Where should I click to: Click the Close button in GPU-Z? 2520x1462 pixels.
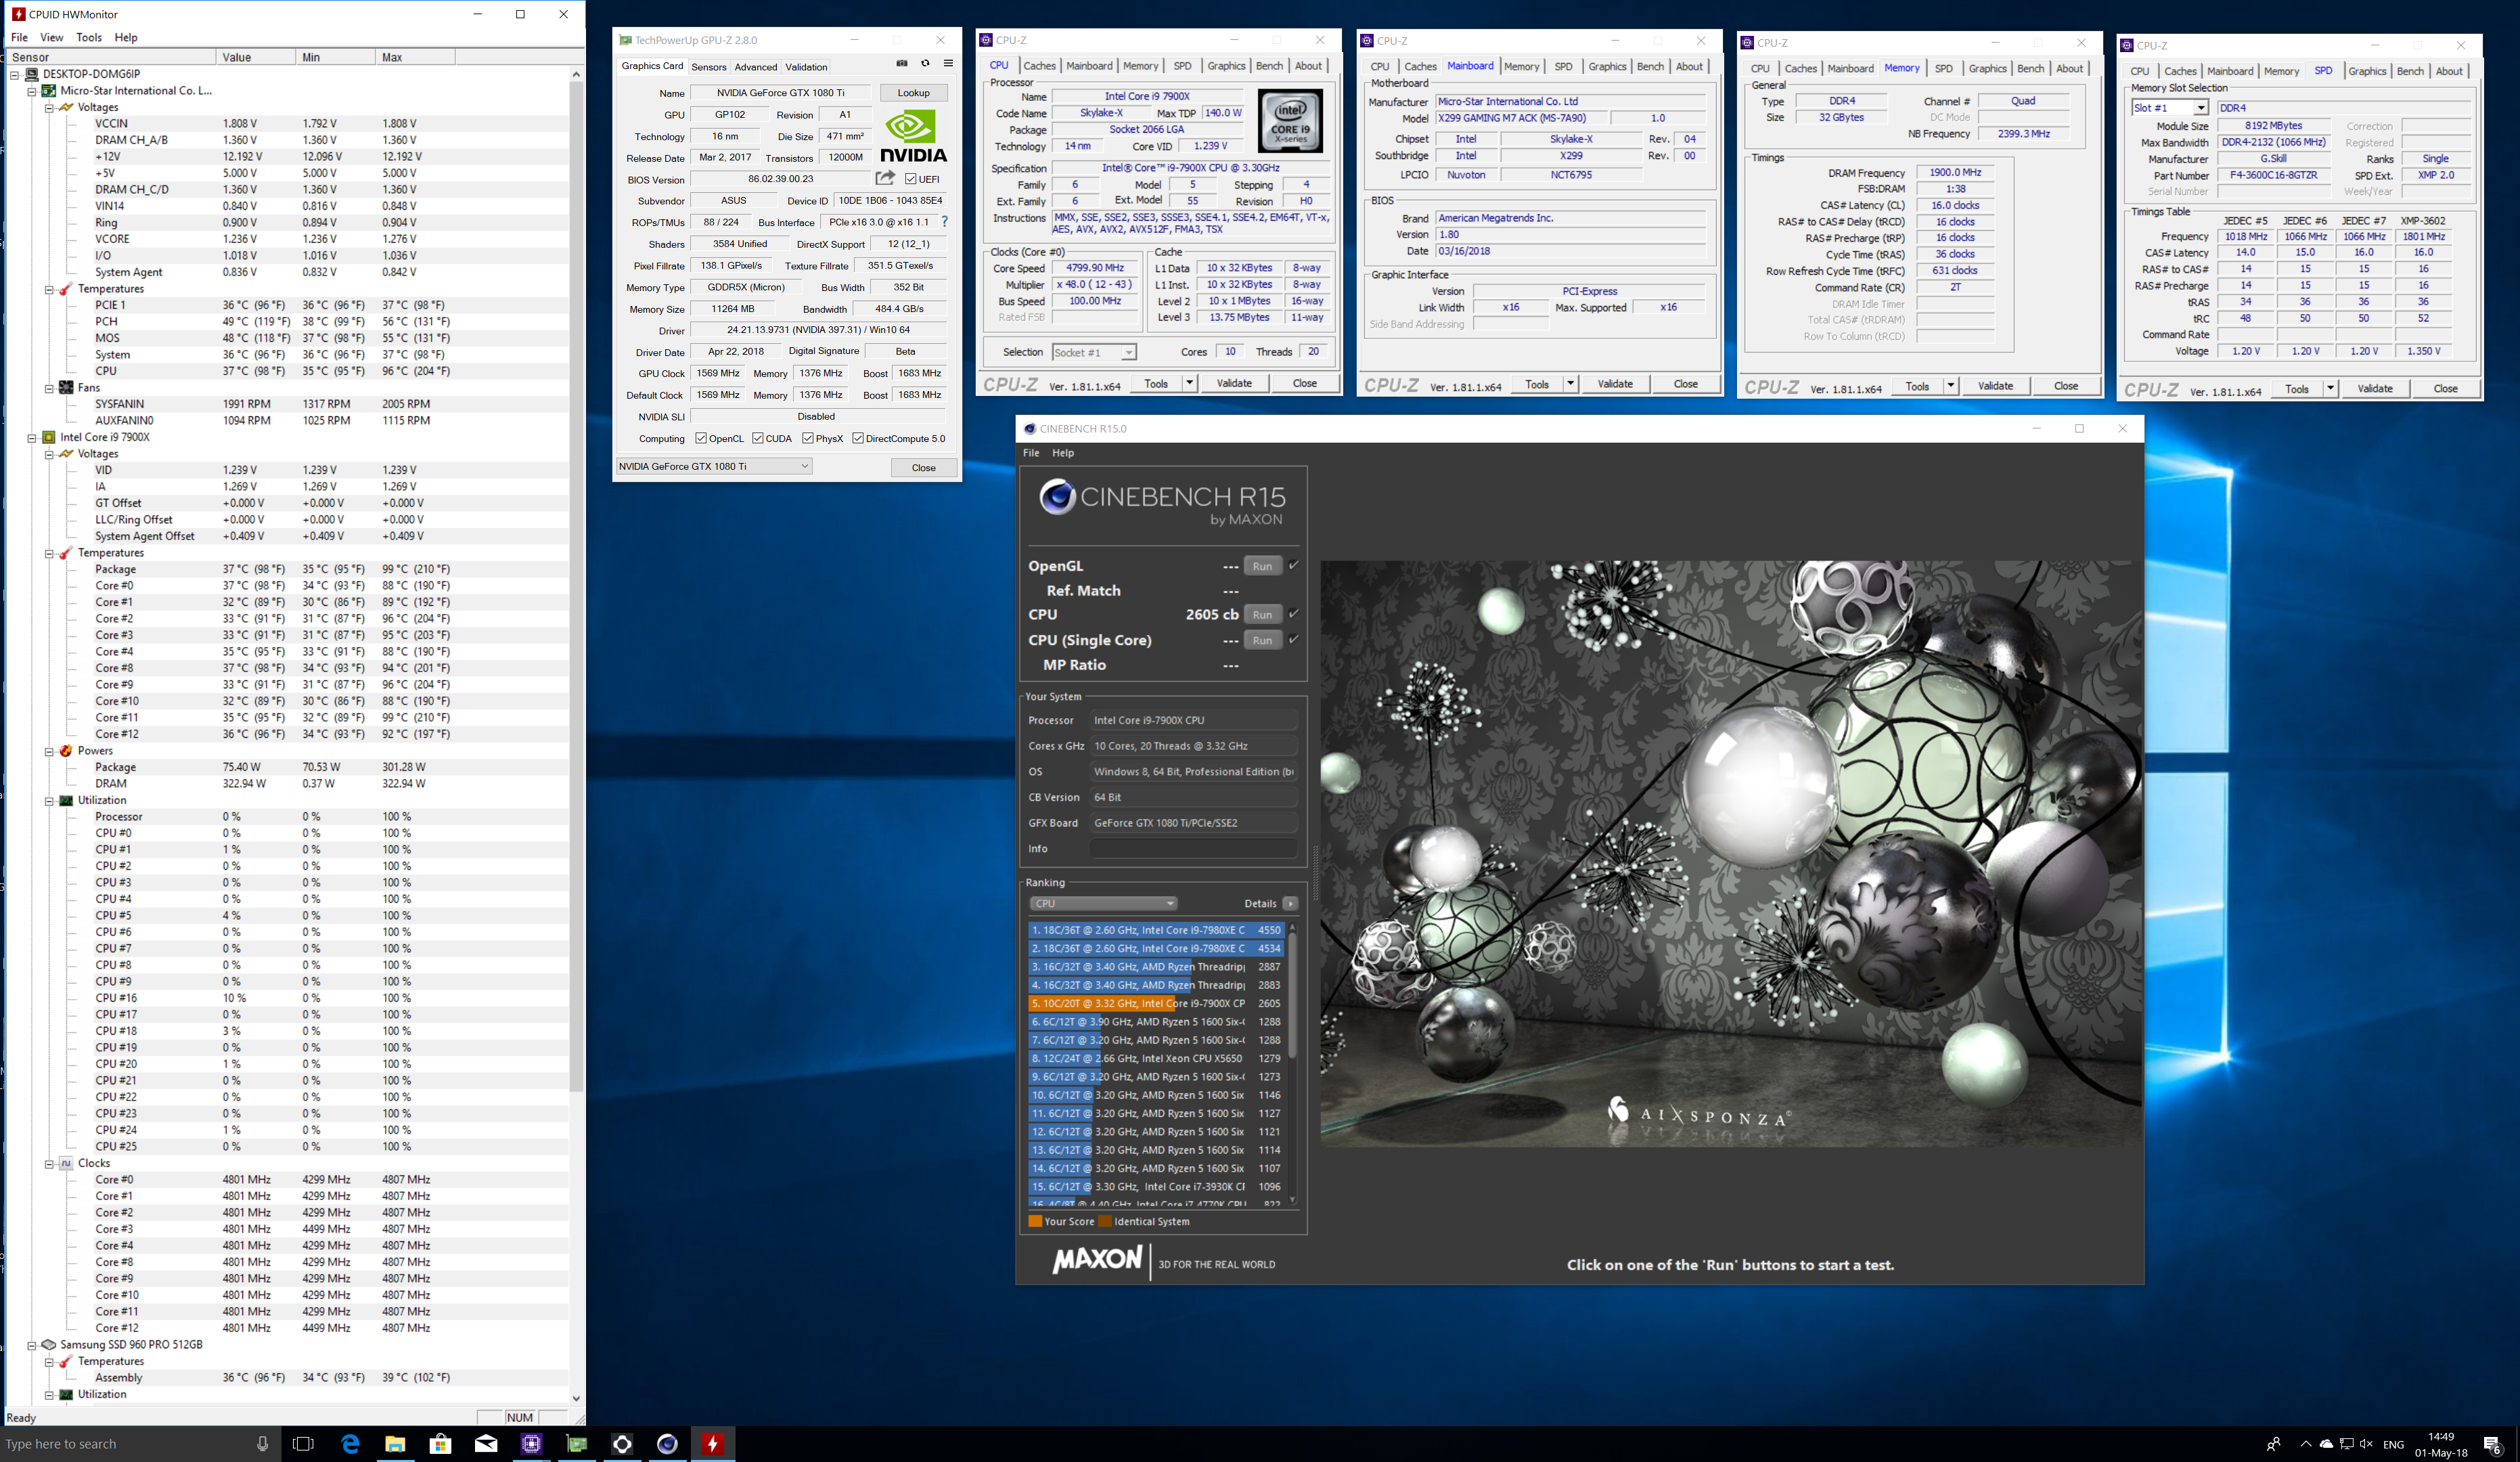923,467
